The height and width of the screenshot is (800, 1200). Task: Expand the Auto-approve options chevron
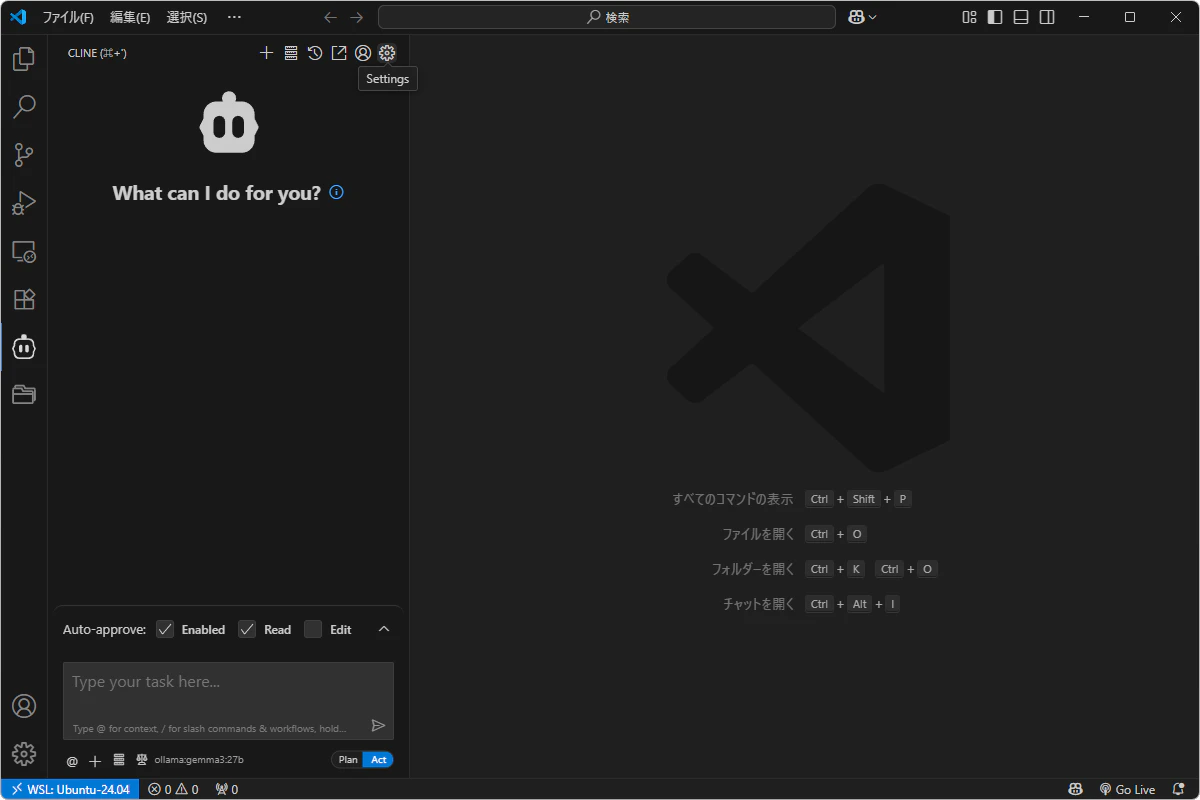(x=384, y=629)
